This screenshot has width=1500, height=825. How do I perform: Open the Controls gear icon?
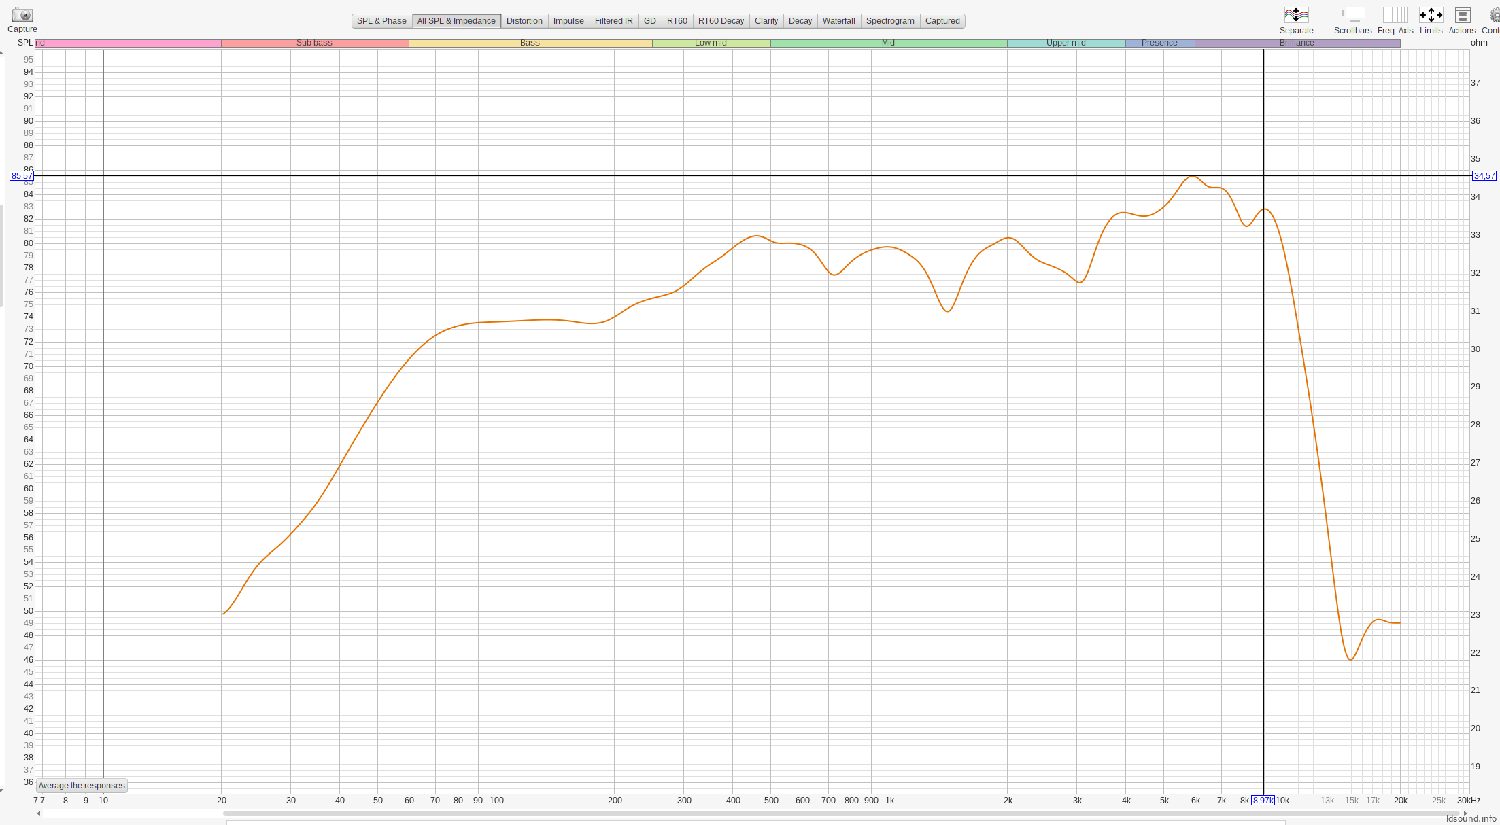(x=1494, y=15)
